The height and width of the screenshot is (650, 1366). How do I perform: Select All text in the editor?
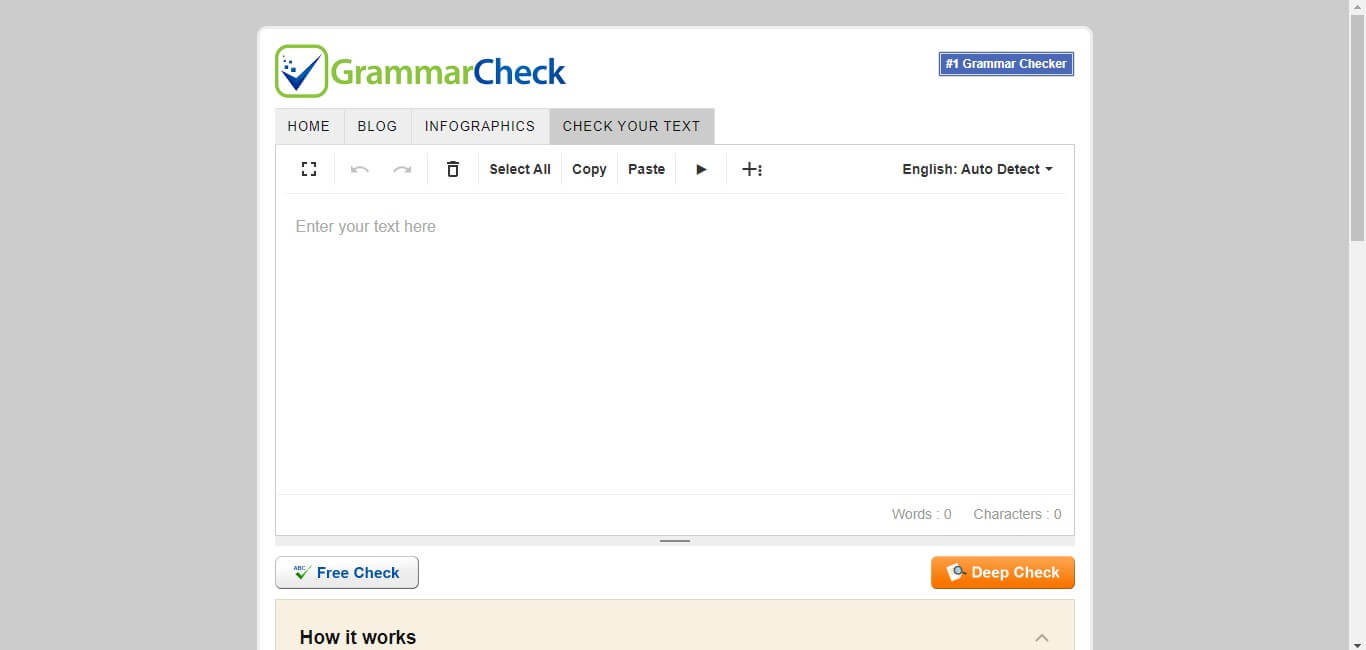(x=519, y=169)
